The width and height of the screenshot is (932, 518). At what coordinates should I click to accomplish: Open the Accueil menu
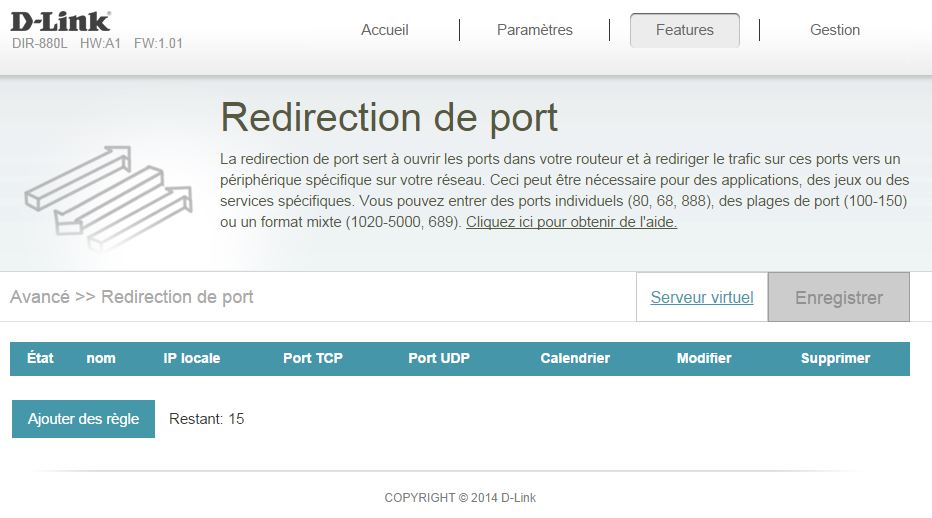(385, 30)
